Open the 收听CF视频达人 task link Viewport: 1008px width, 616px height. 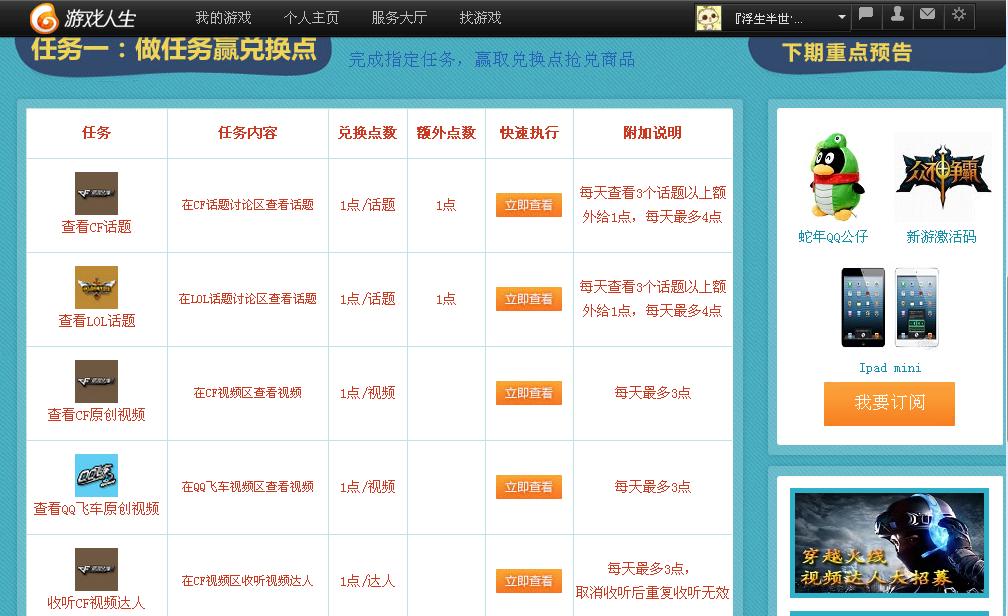(x=96, y=602)
